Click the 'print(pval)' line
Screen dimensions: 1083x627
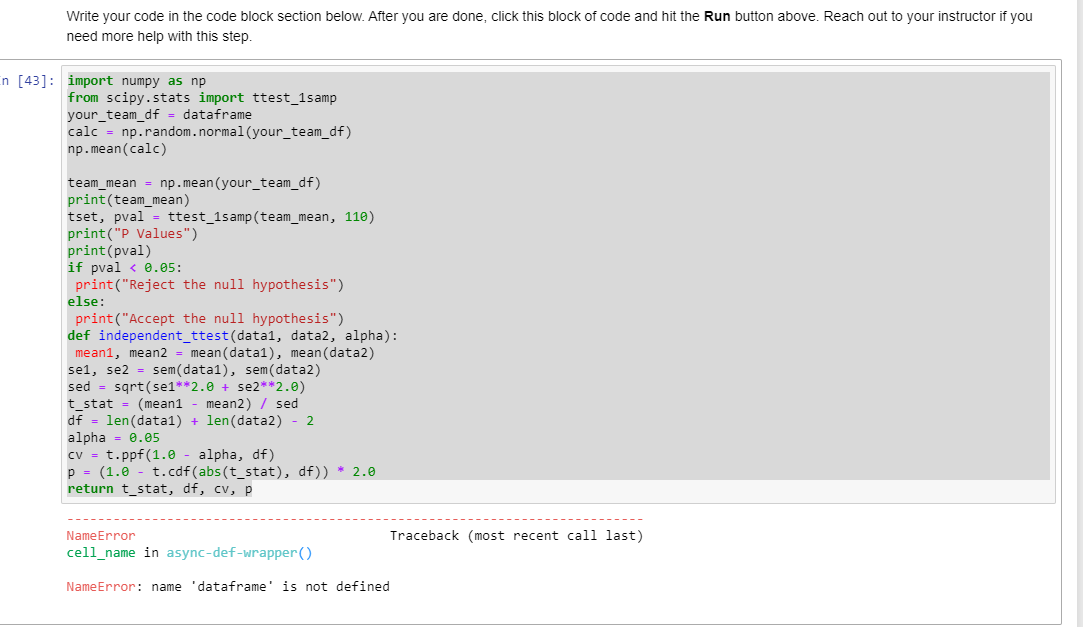pyautogui.click(x=109, y=251)
